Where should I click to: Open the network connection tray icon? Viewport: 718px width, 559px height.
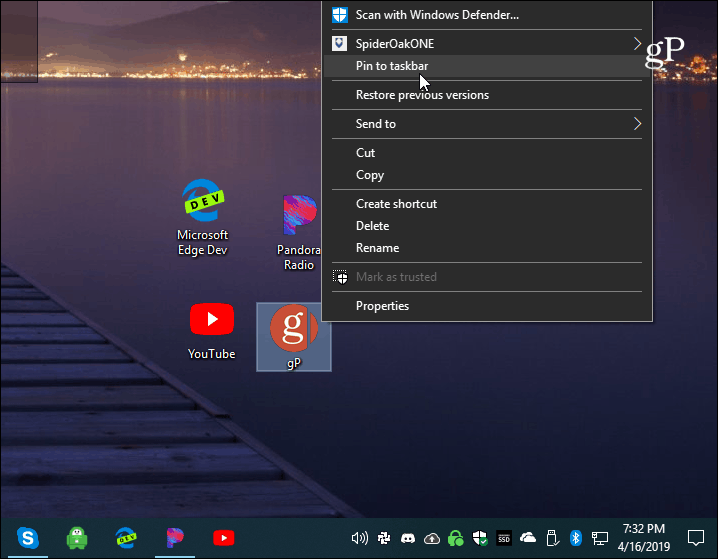point(600,538)
